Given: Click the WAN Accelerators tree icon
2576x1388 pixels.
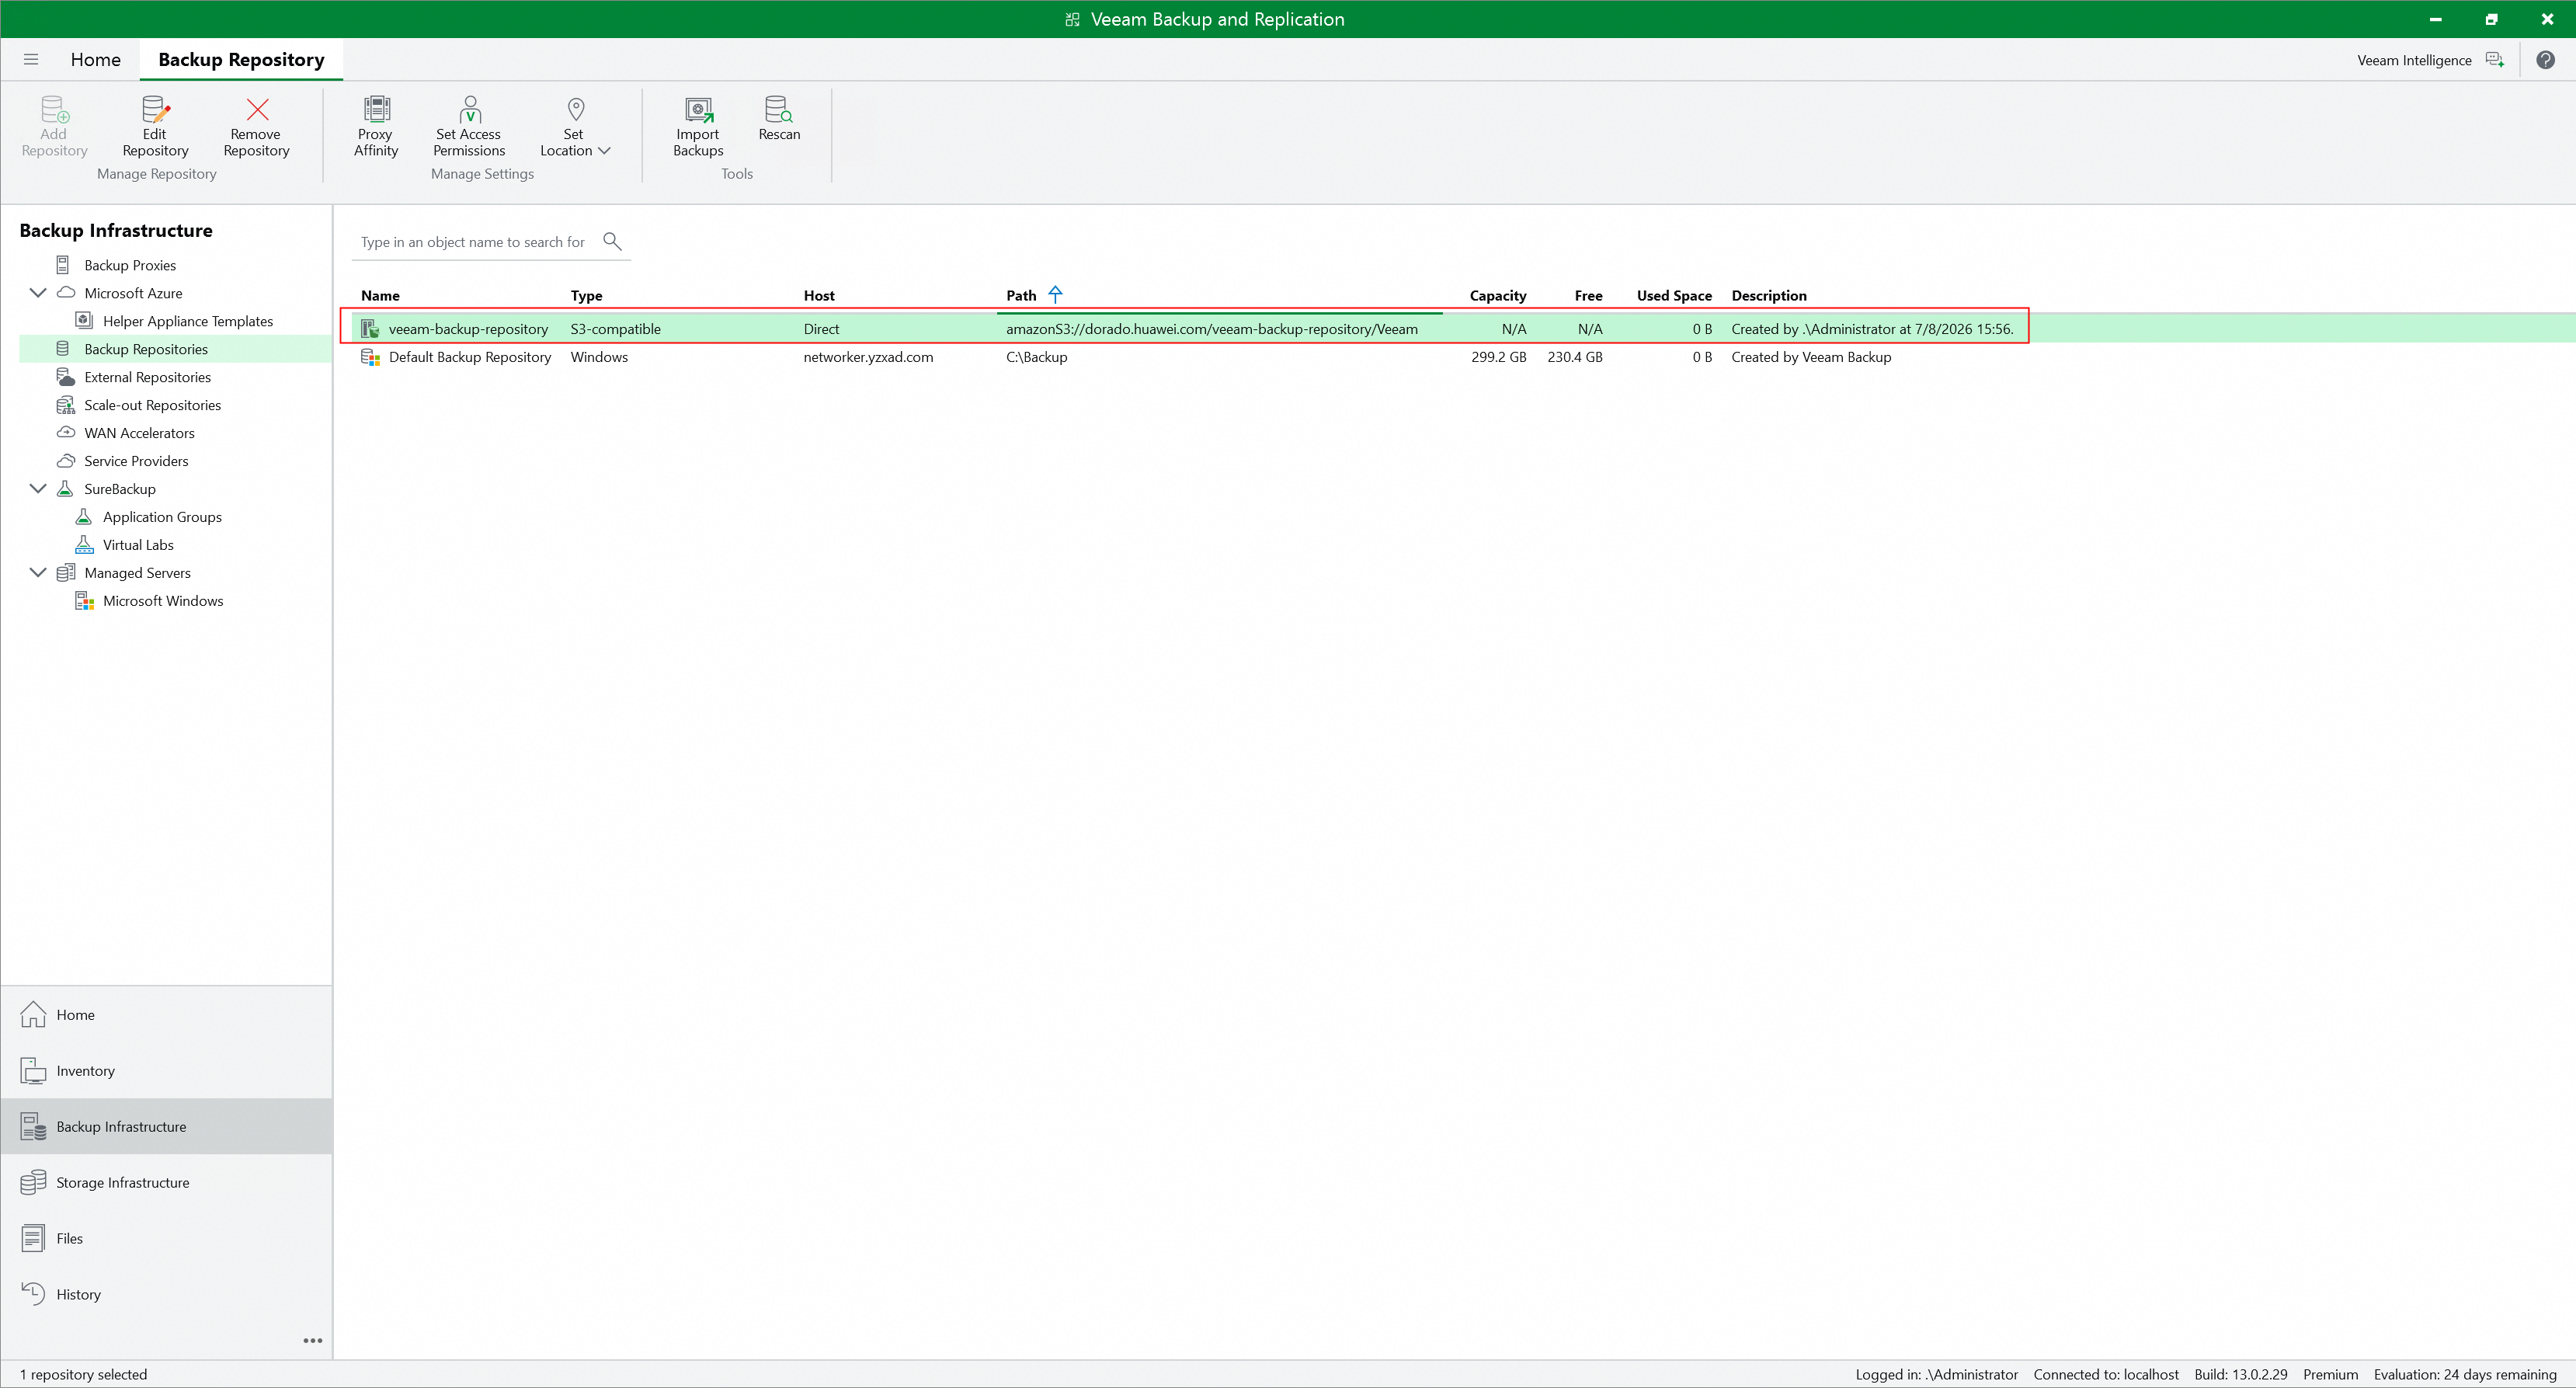Looking at the screenshot, I should [x=65, y=433].
